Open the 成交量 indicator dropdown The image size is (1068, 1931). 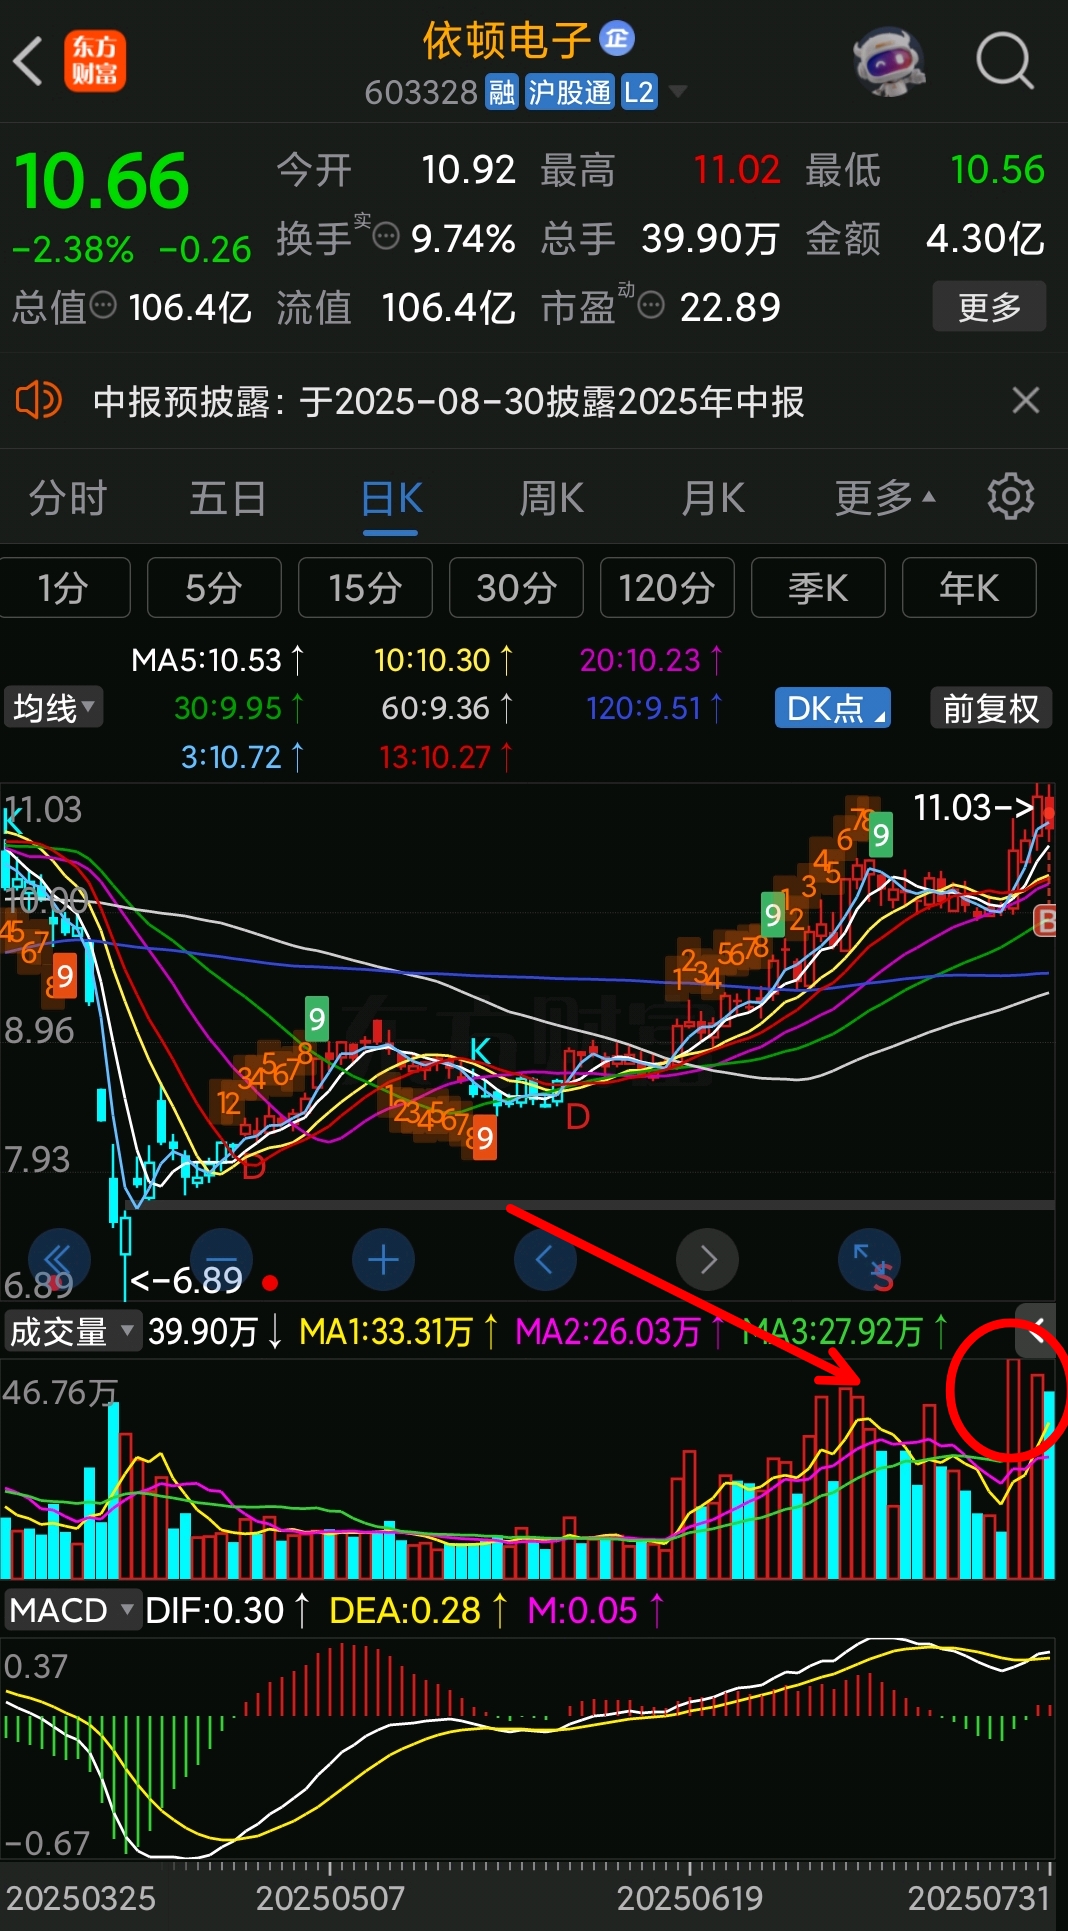[x=72, y=1331]
